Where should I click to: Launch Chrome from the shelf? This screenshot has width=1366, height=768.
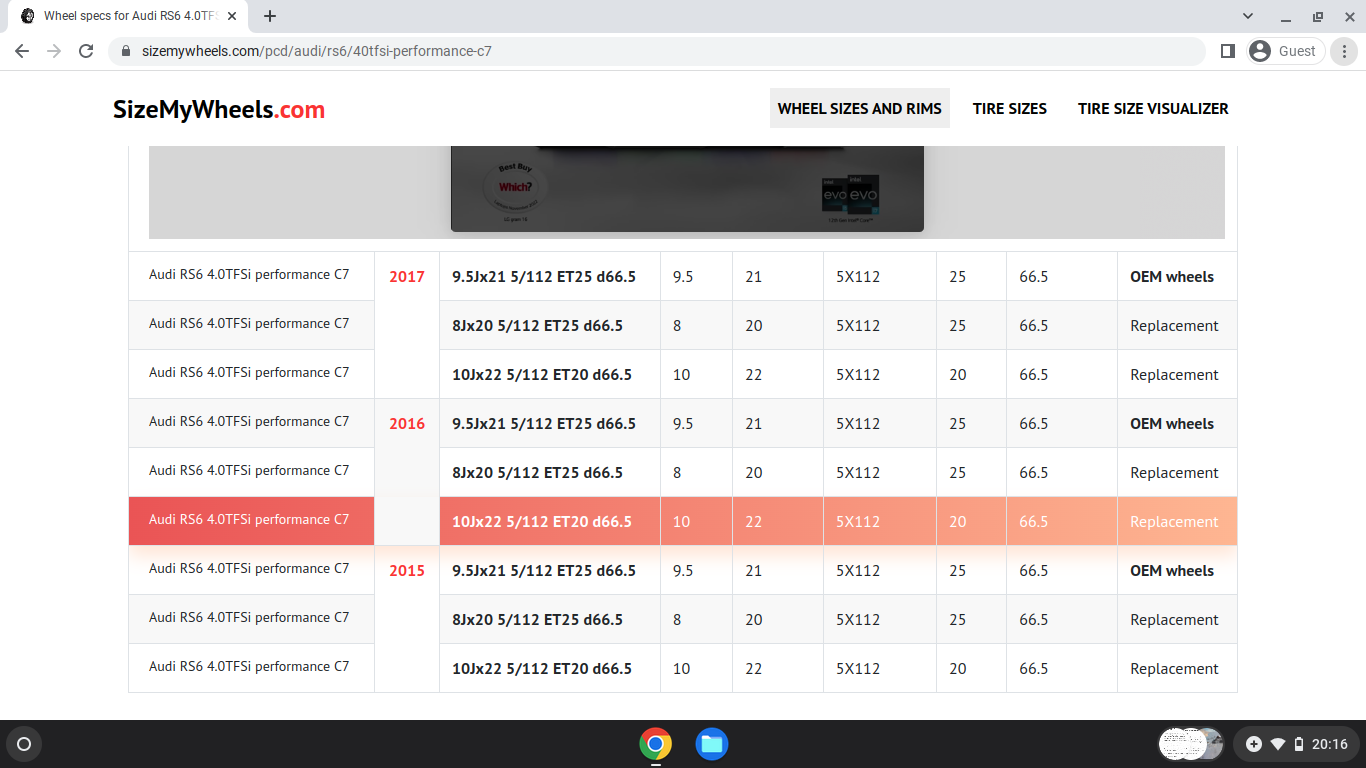tap(655, 744)
